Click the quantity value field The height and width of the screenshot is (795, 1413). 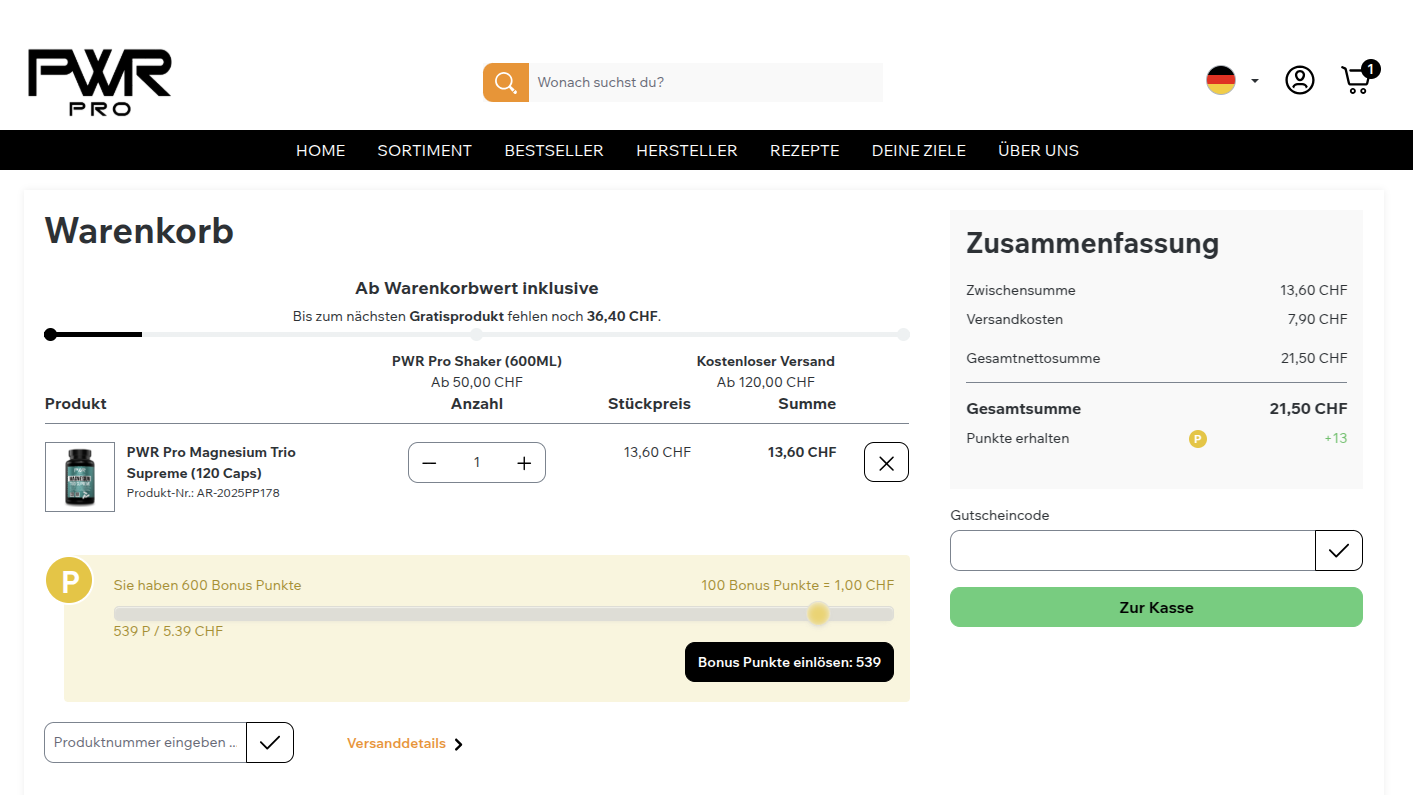coord(477,462)
